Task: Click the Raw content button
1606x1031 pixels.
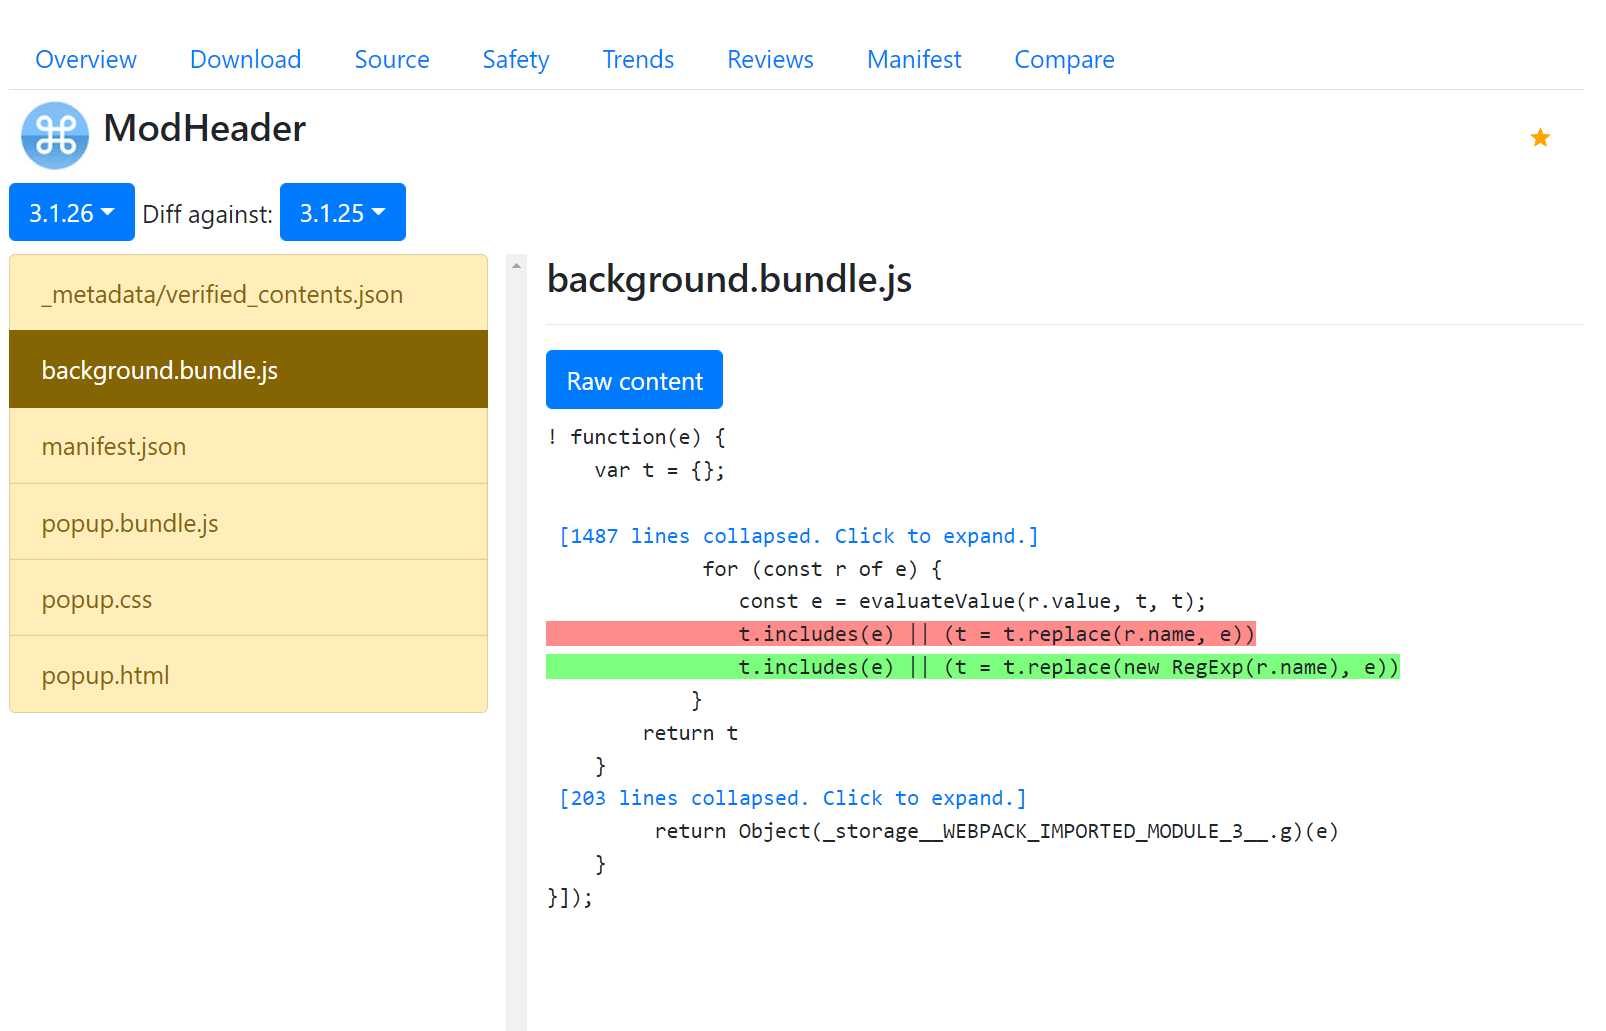Action: pyautogui.click(x=634, y=380)
